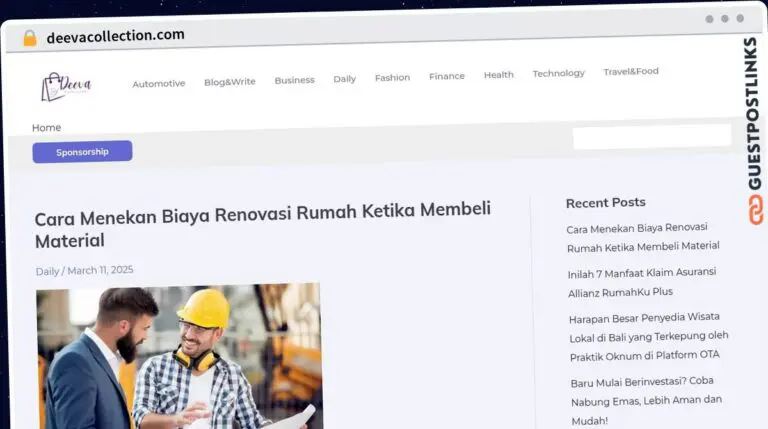Click the deevacollection.com address bar URL
Image resolution: width=768 pixels, height=429 pixels.
click(x=115, y=36)
